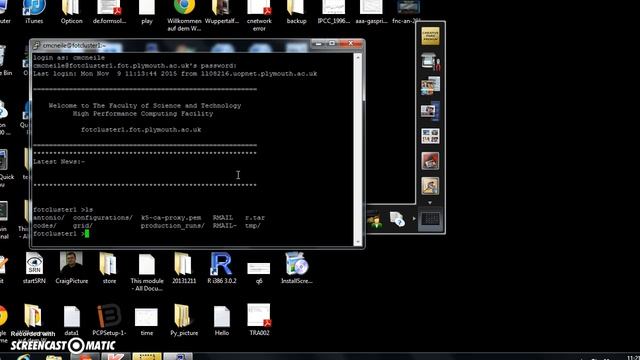Click the red photo print gadget icon

point(430,161)
